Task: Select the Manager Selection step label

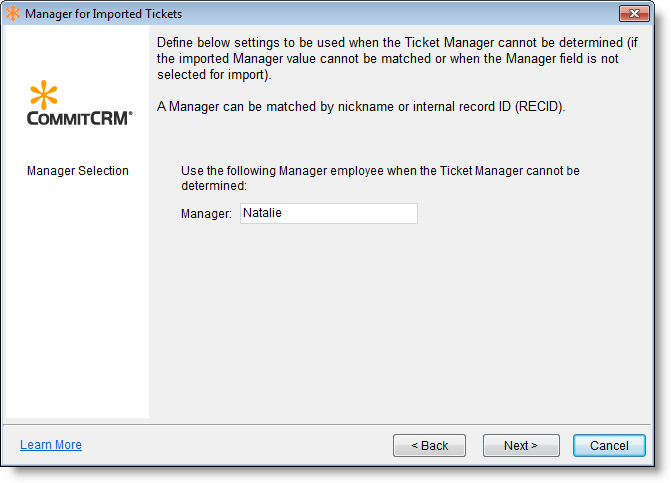Action: [78, 171]
